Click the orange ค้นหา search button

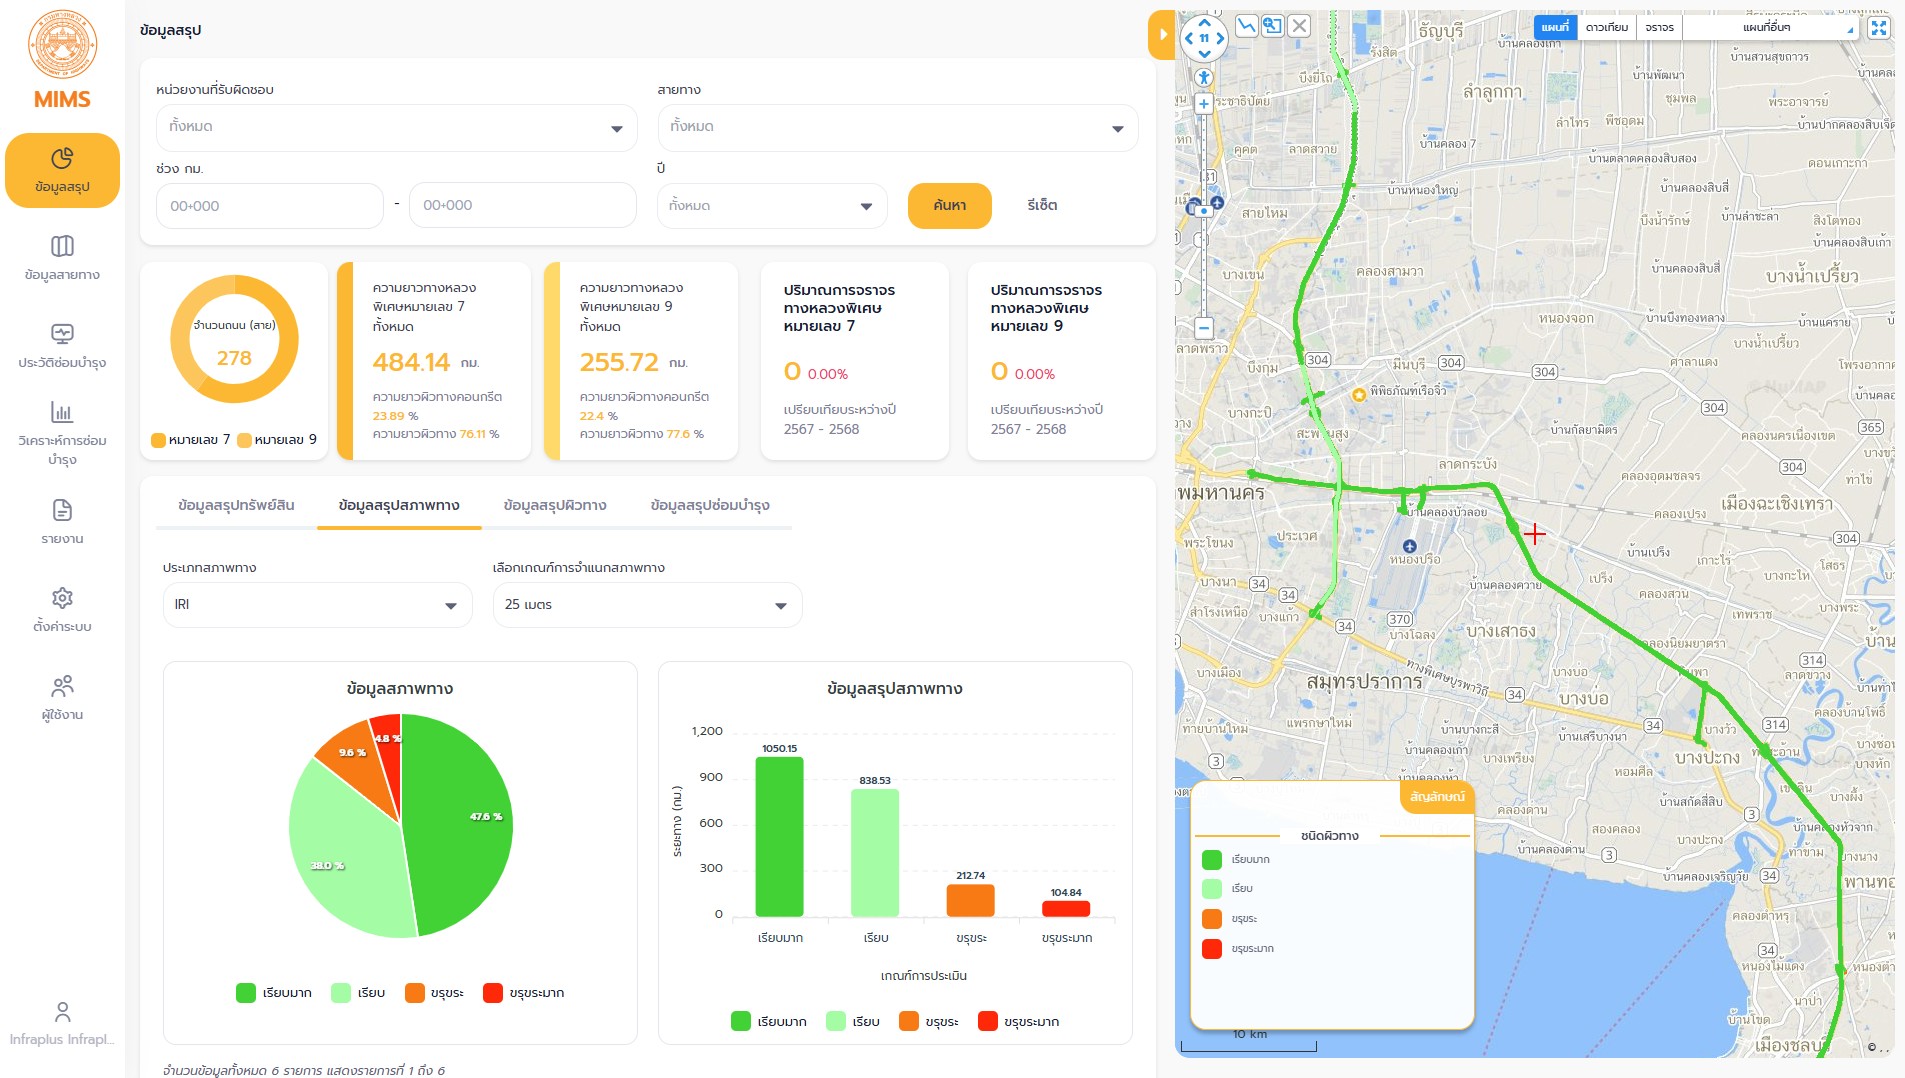pyautogui.click(x=949, y=206)
